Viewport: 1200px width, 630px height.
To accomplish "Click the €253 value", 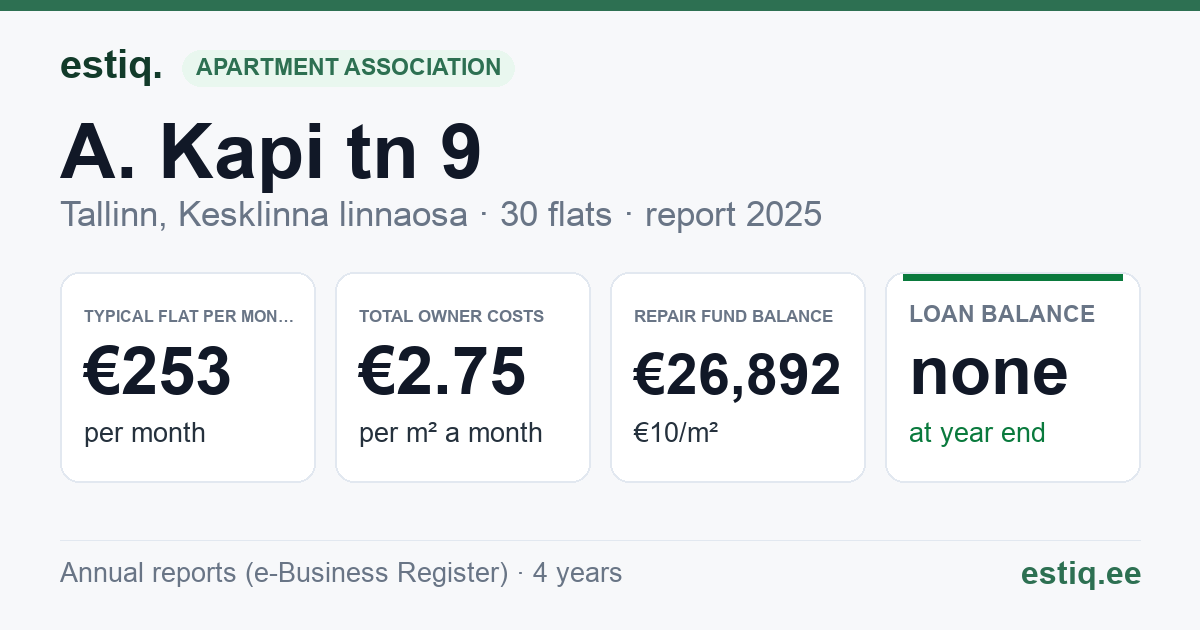I will click(158, 372).
